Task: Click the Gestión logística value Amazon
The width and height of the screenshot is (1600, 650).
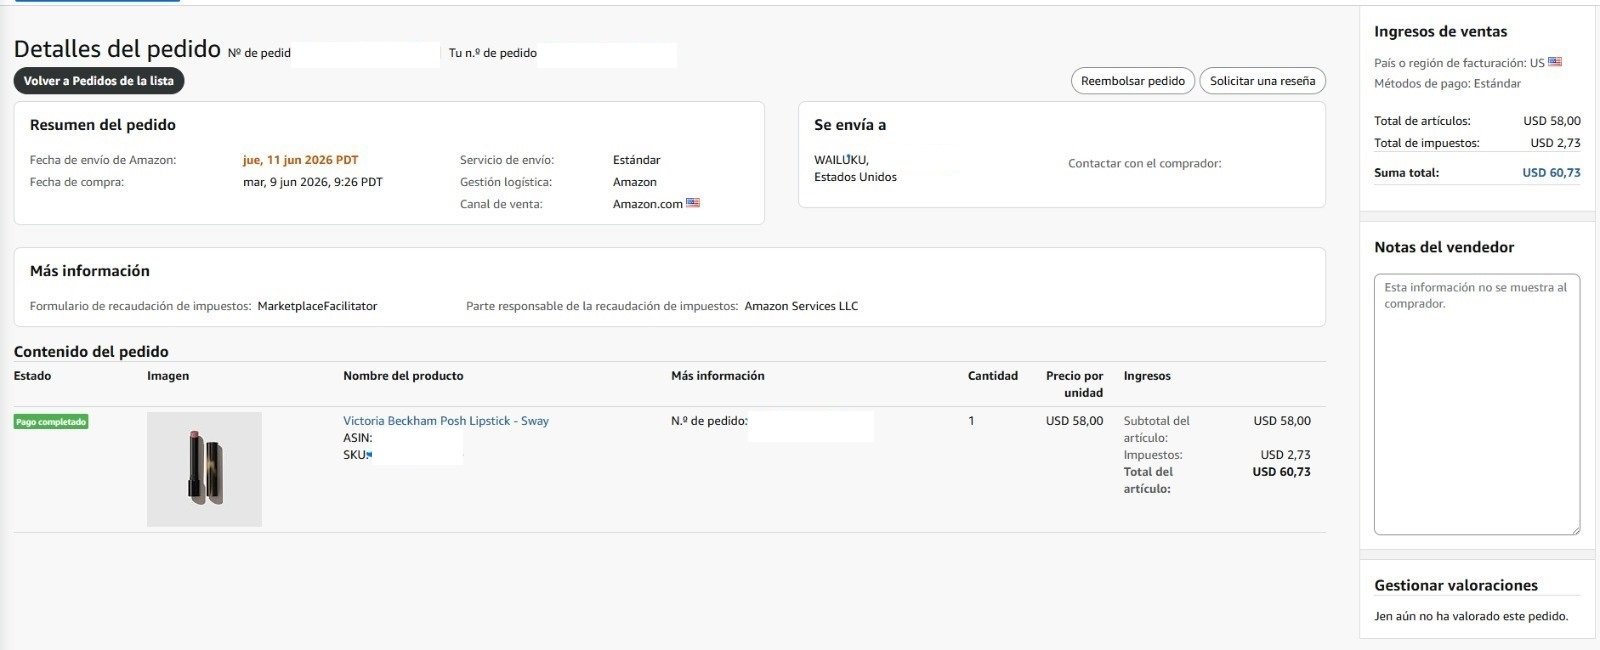Action: click(635, 182)
